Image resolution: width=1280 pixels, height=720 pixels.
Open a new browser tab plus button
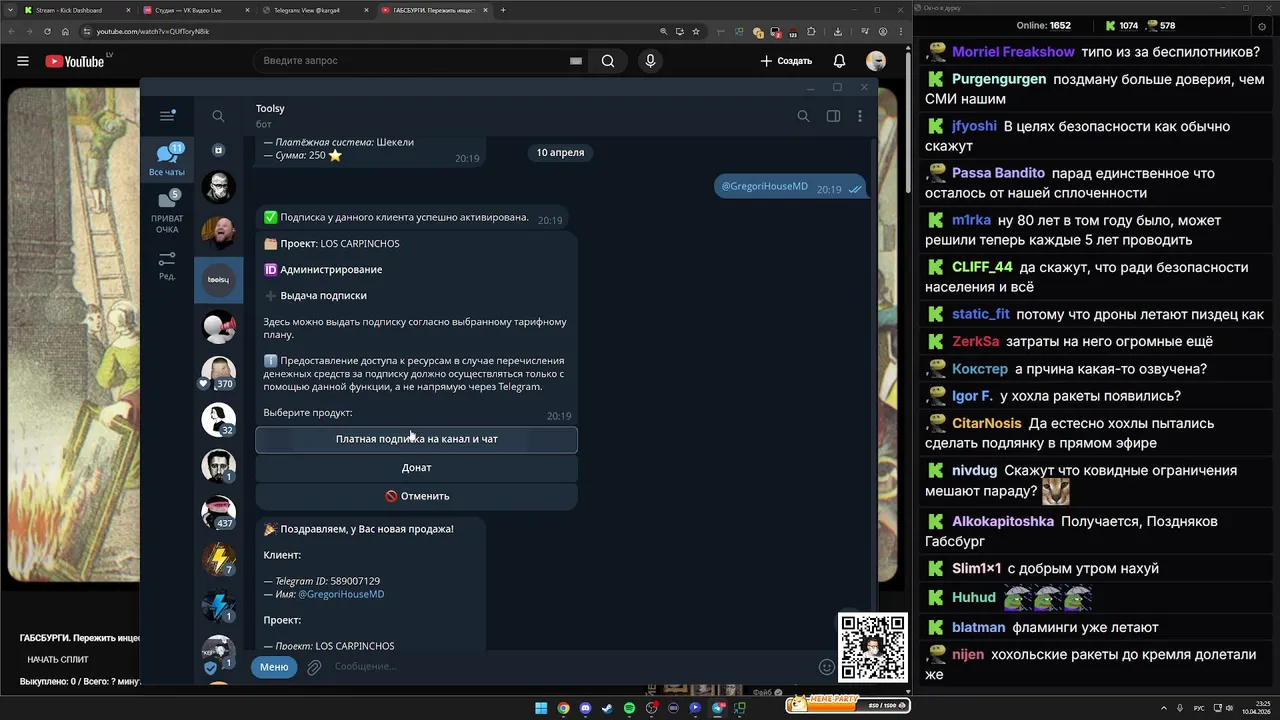coord(503,10)
